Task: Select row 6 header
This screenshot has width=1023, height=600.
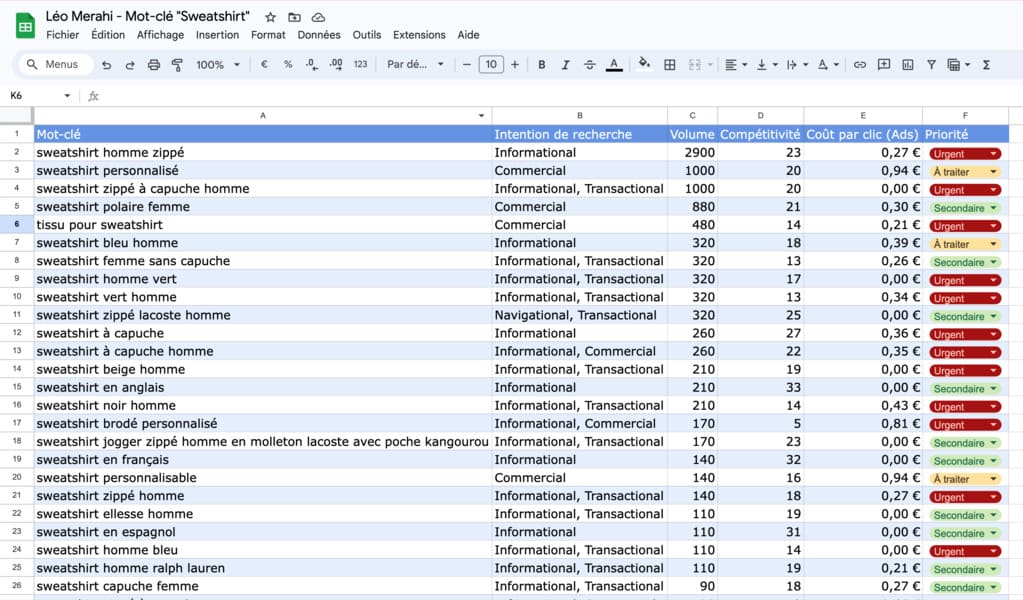Action: coord(16,224)
